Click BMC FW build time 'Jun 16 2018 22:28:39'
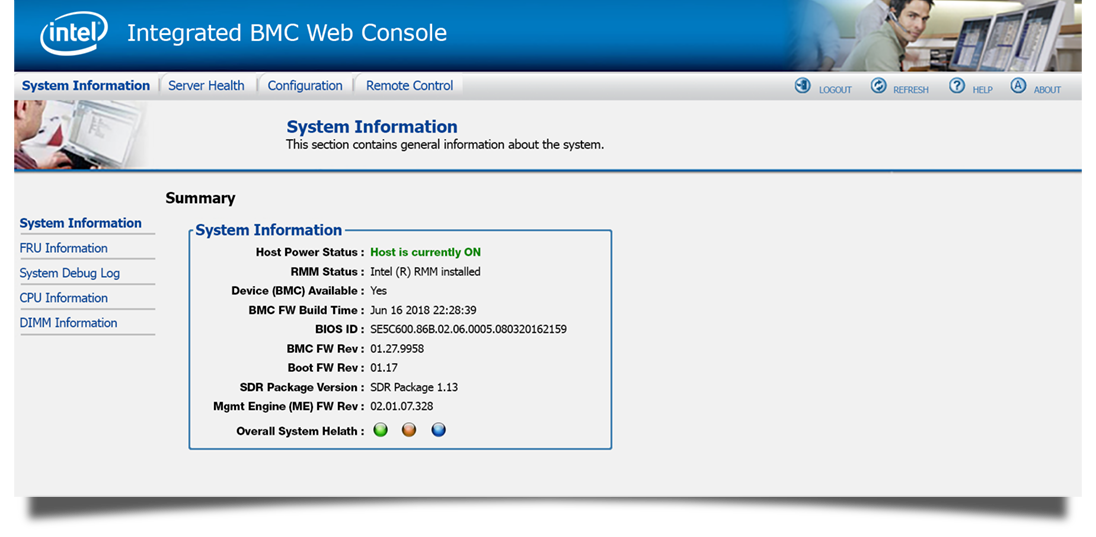This screenshot has width=1096, height=537. pos(424,310)
